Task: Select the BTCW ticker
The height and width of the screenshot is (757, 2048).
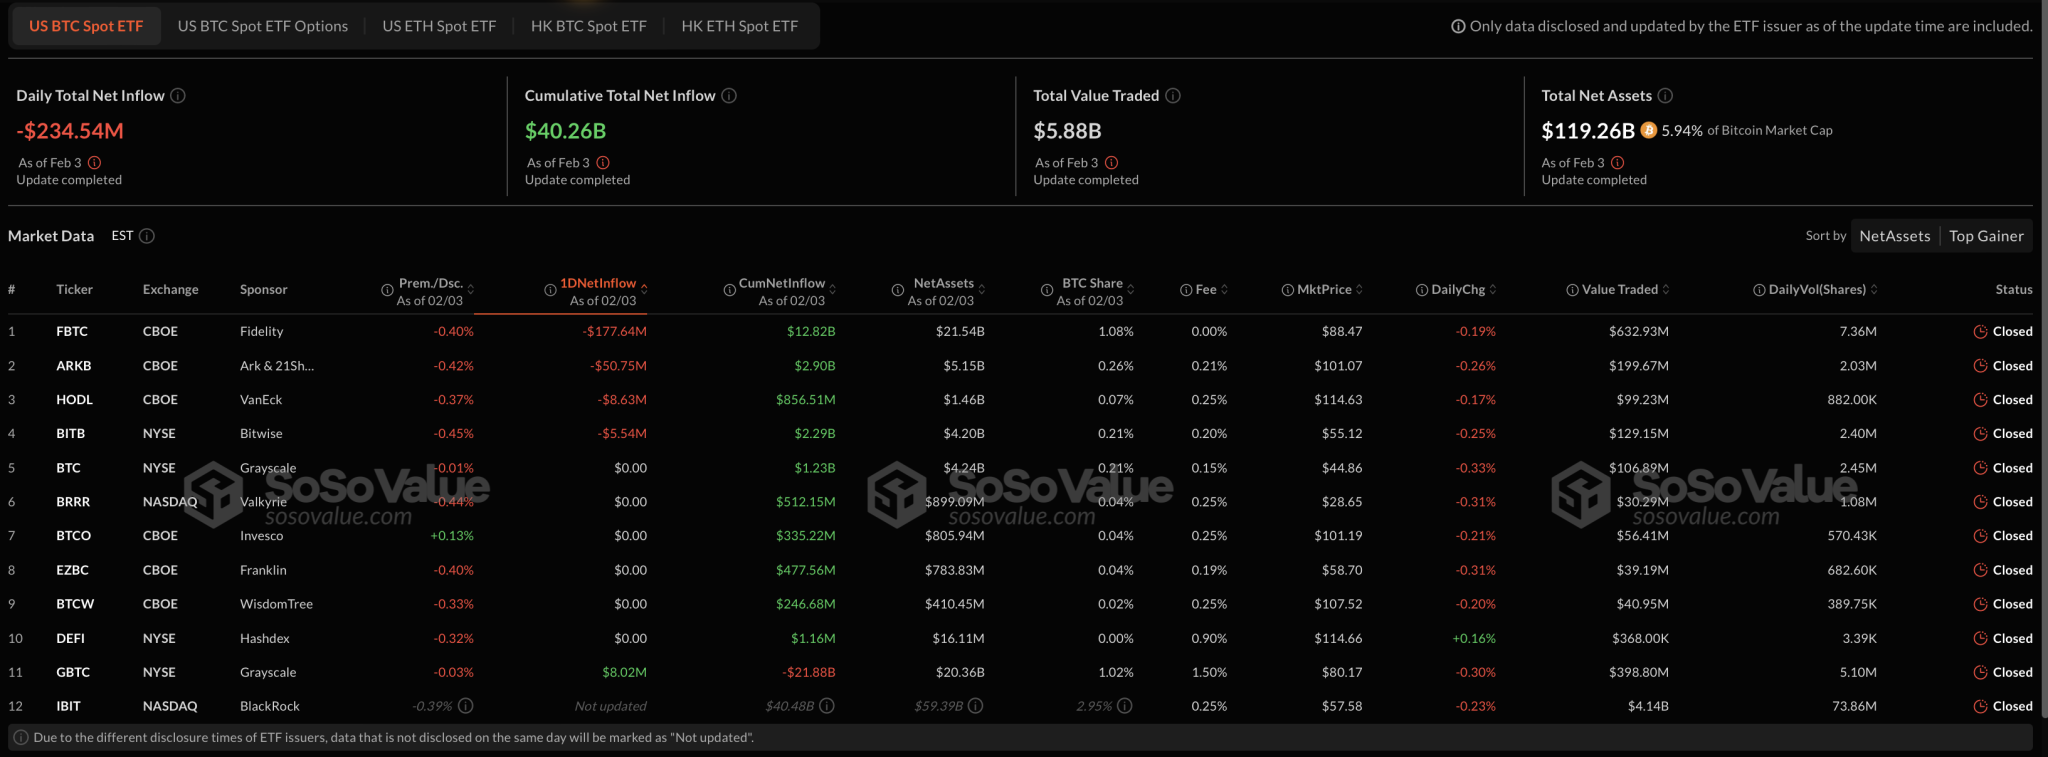Action: click(x=75, y=604)
